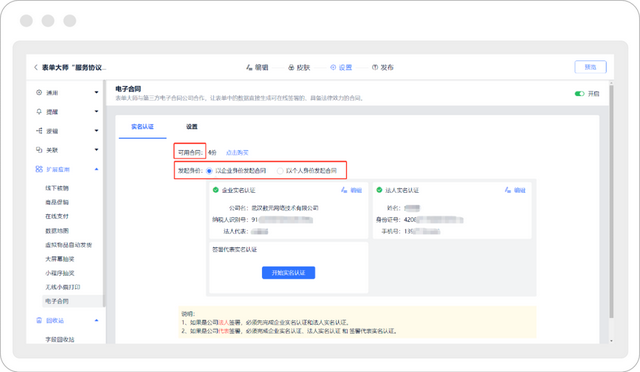
Task: Go to the 皮肤 step in header
Action: pos(299,67)
